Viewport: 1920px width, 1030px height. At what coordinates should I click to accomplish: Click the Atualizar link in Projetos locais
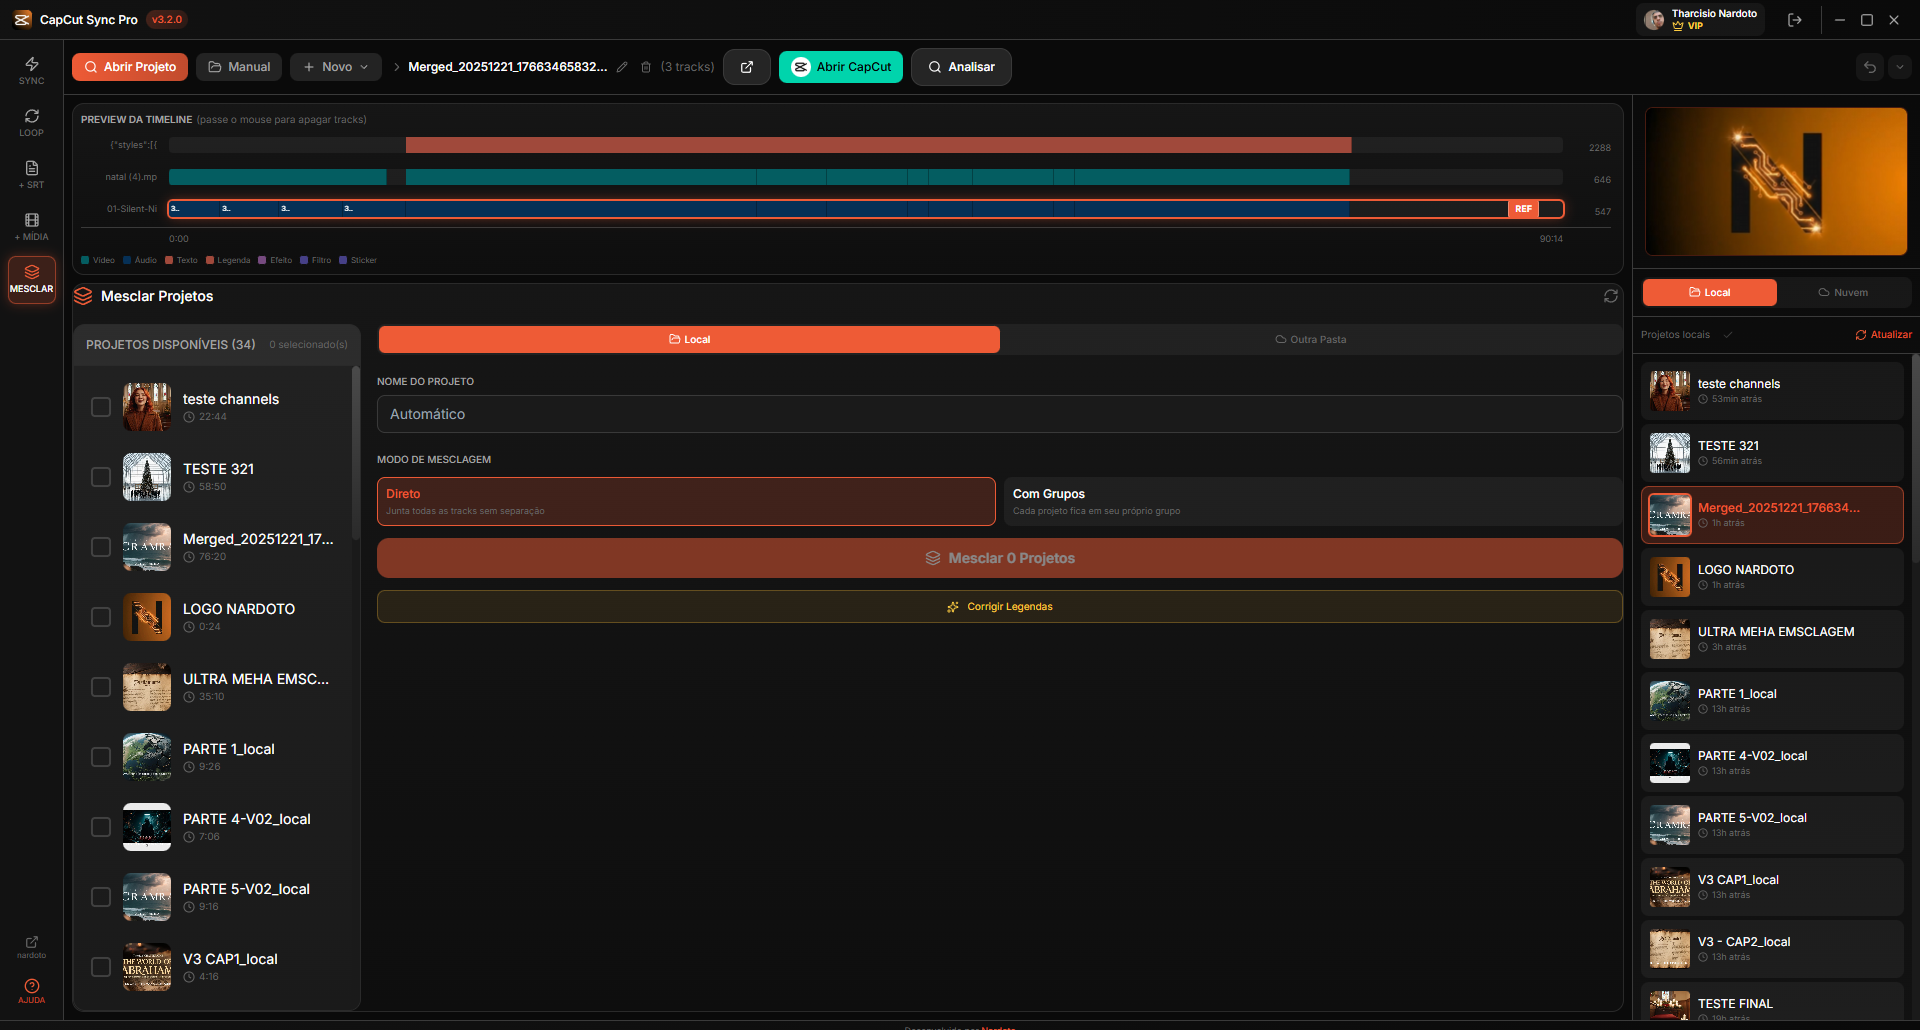coord(1884,334)
